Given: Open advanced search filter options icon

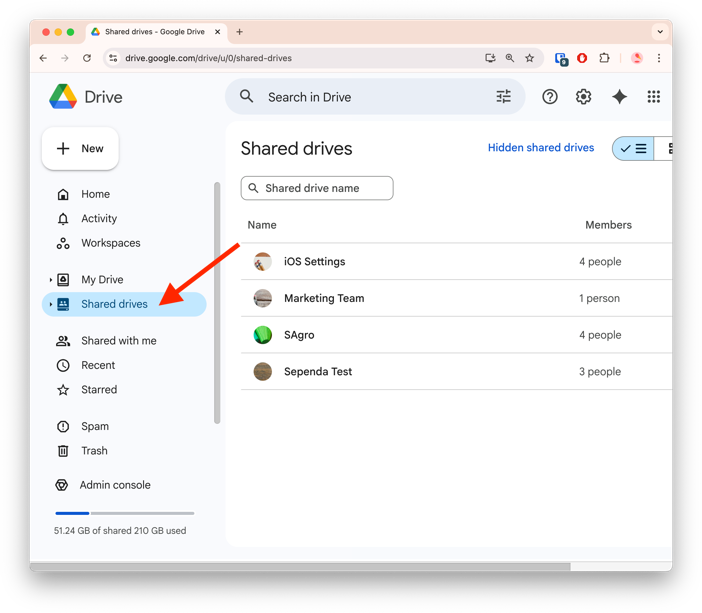Looking at the screenshot, I should (x=503, y=97).
